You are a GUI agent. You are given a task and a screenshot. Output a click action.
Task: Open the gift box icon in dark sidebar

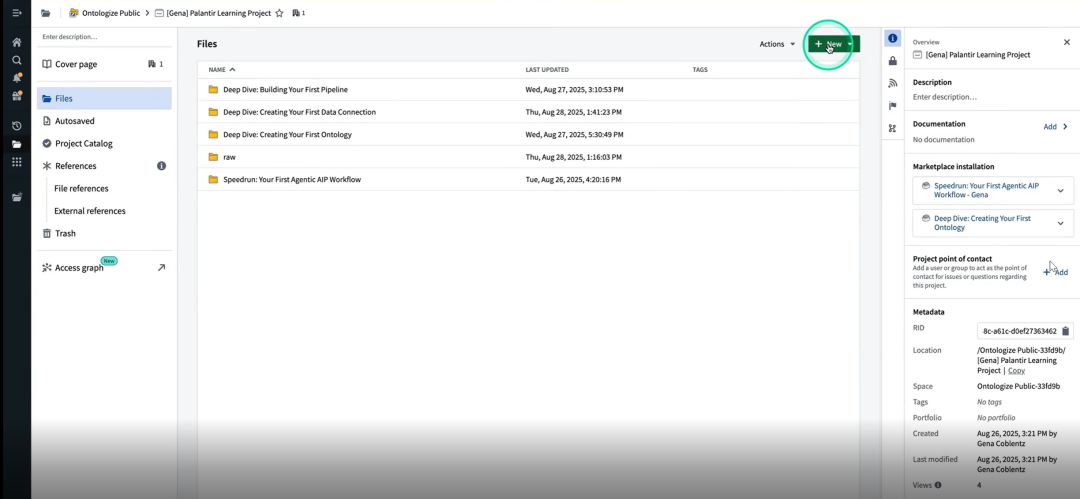[x=17, y=96]
